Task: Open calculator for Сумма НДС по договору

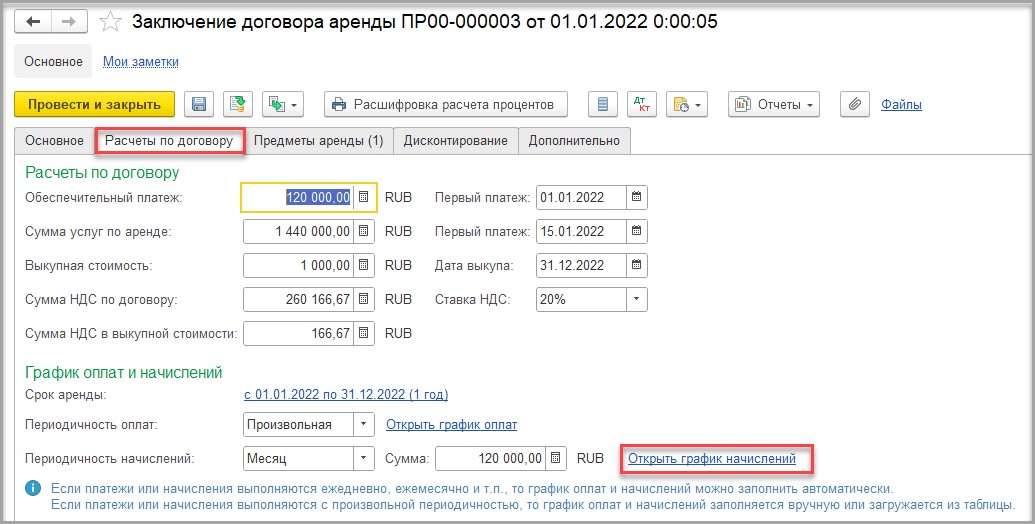Action: [363, 299]
